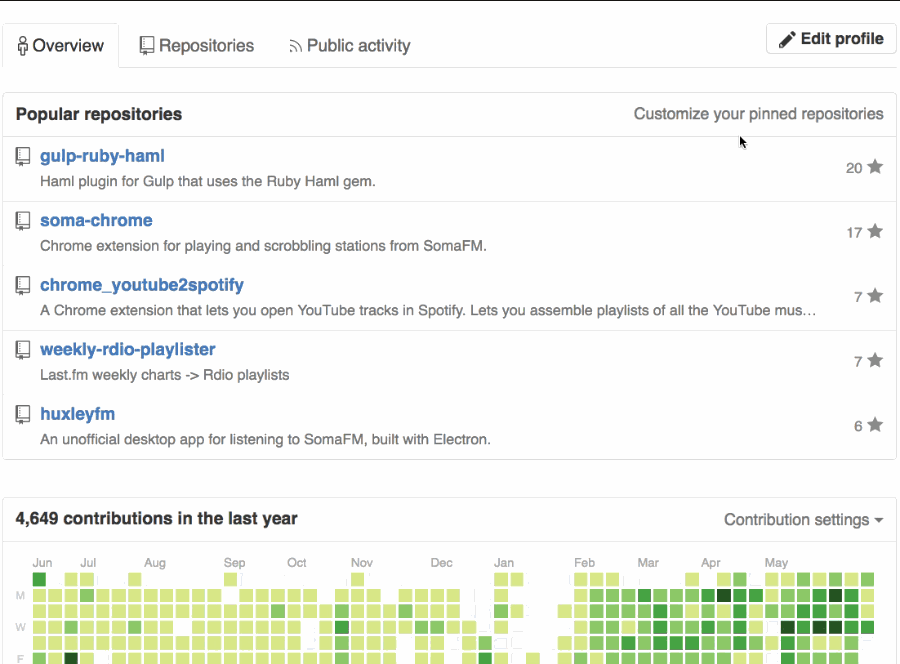Click the star icon for huxleyfm
900x664 pixels.
click(875, 425)
